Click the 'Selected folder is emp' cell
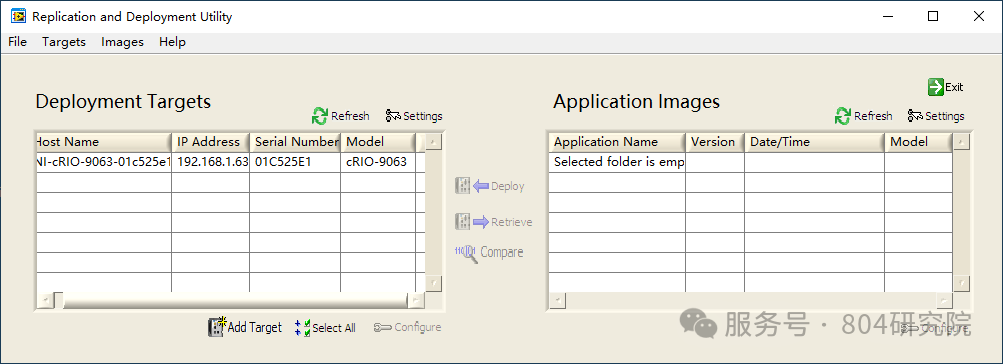Image resolution: width=1003 pixels, height=364 pixels. click(x=617, y=162)
